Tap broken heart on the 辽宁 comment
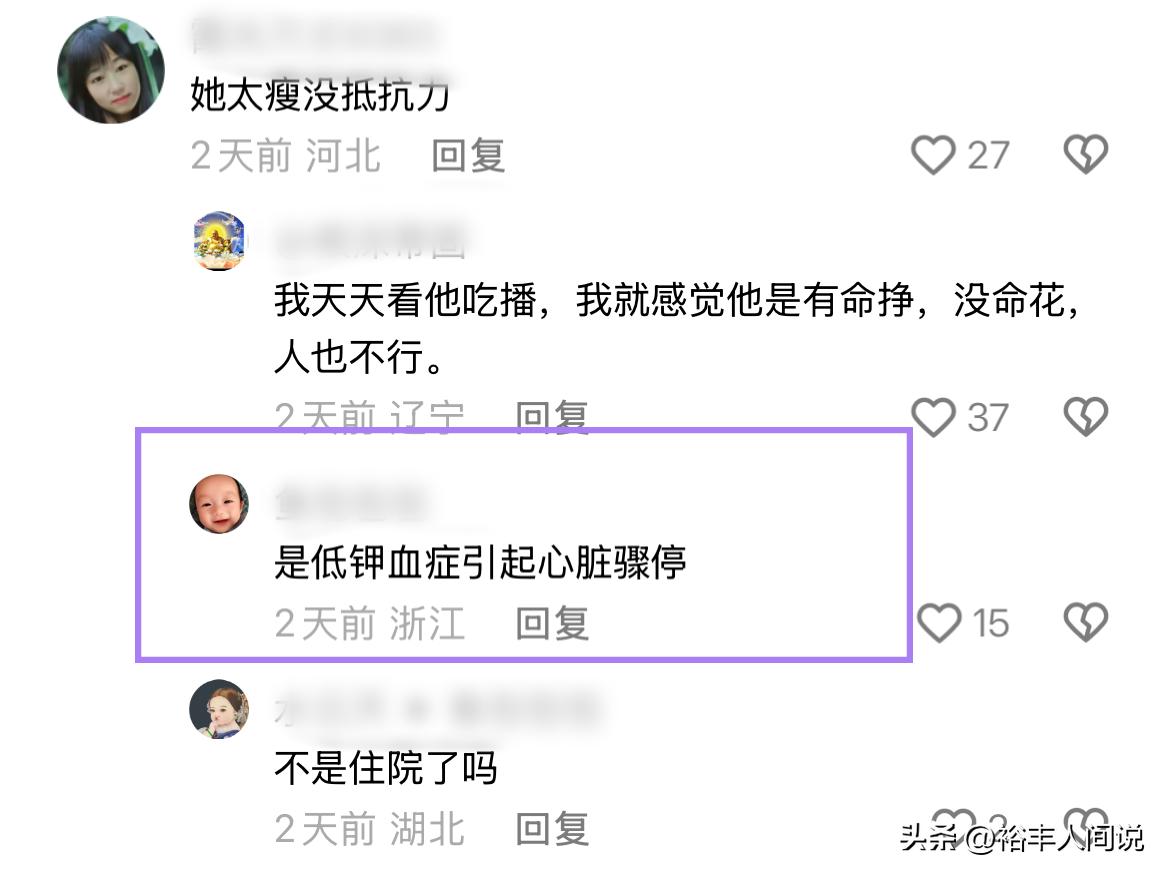The width and height of the screenshot is (1170, 878). (1085, 416)
